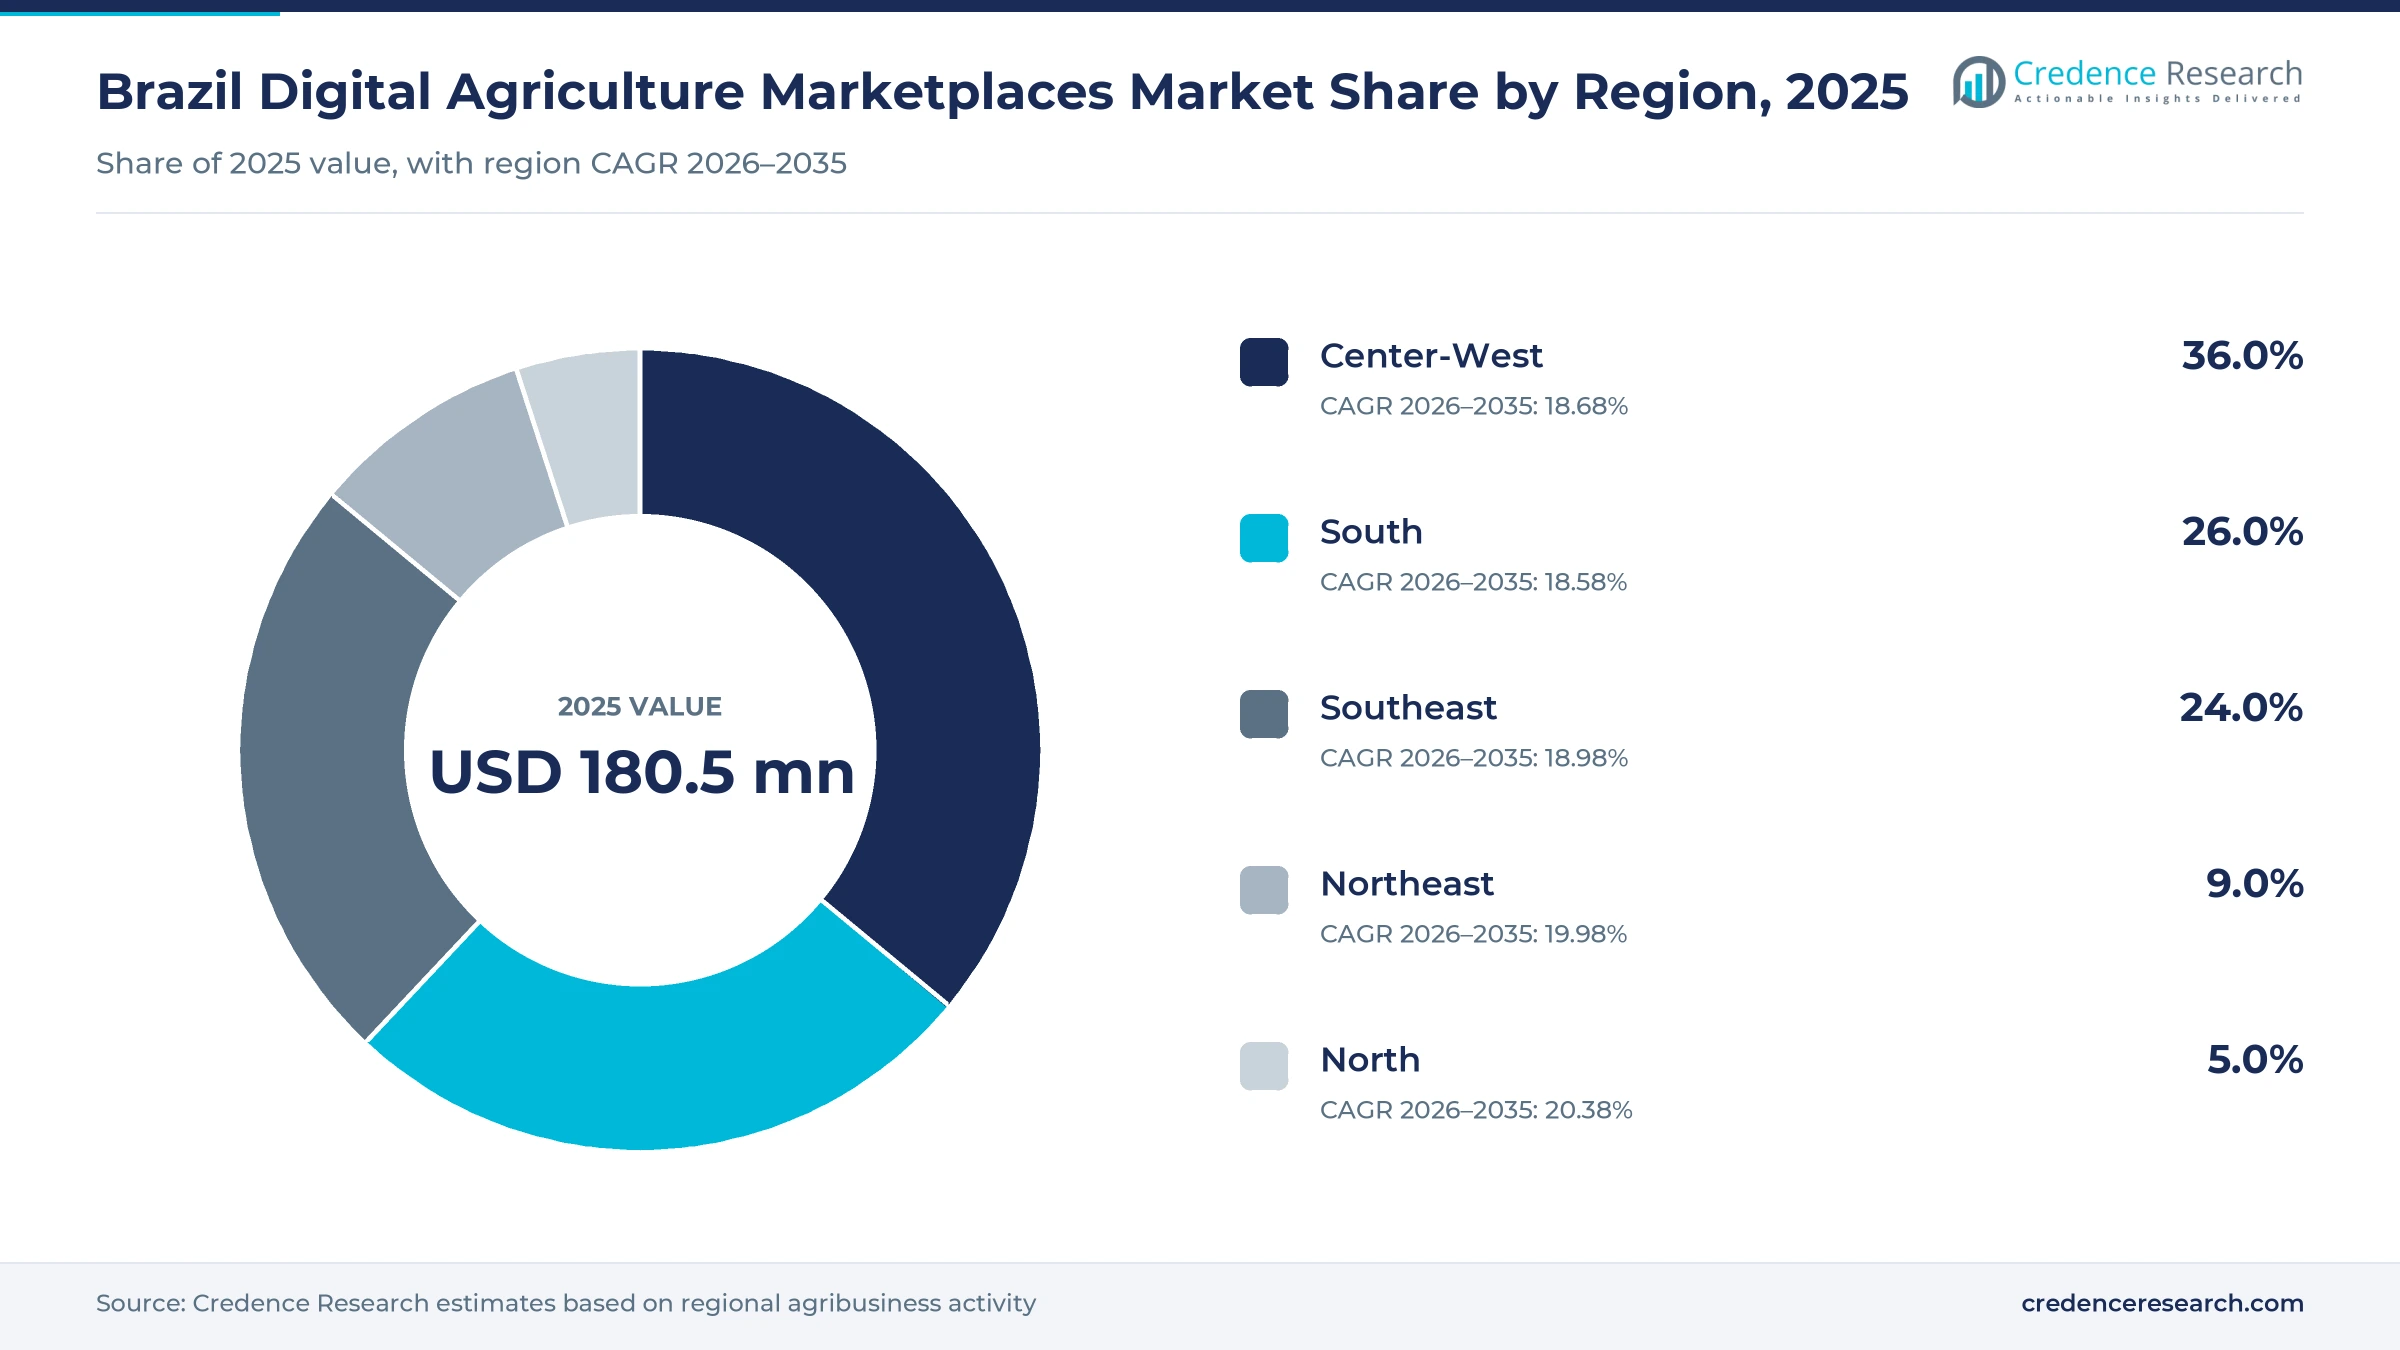Select the South legend label
Screen dimensions: 2400x1350
point(1371,532)
